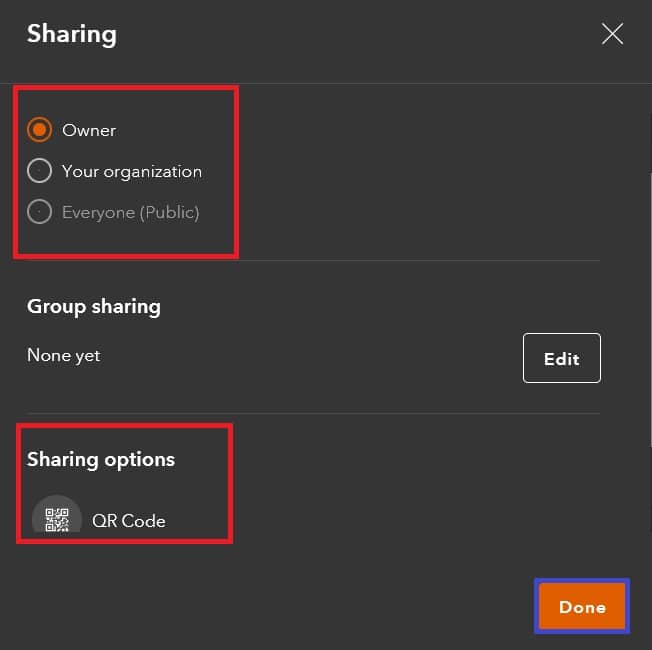Click the Your organization label text
This screenshot has width=652, height=650.
132,172
